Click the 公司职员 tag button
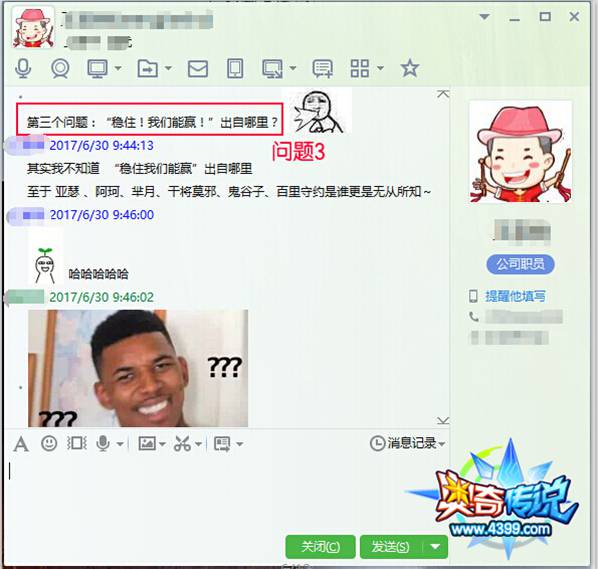The height and width of the screenshot is (569, 598). tap(520, 264)
